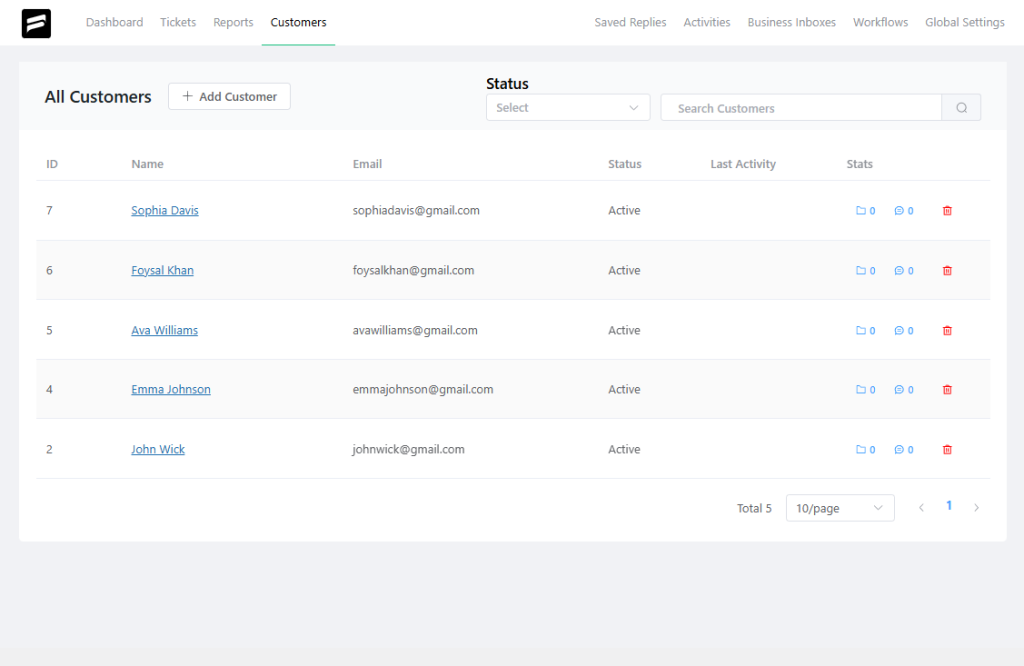View Foysal Khan responses chat count

click(904, 271)
